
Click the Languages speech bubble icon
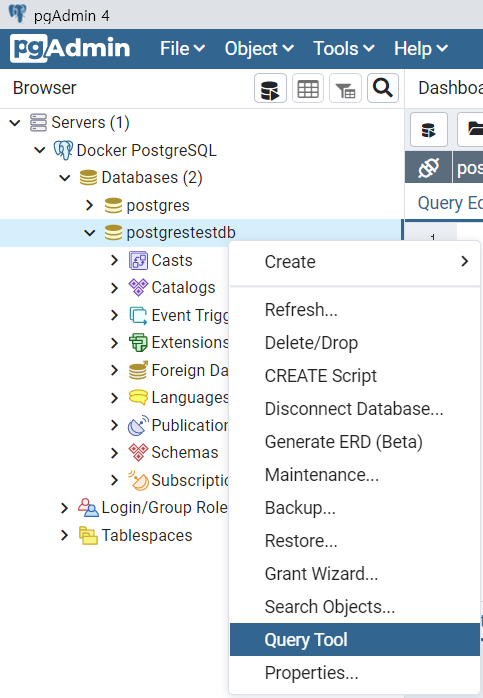[138, 398]
